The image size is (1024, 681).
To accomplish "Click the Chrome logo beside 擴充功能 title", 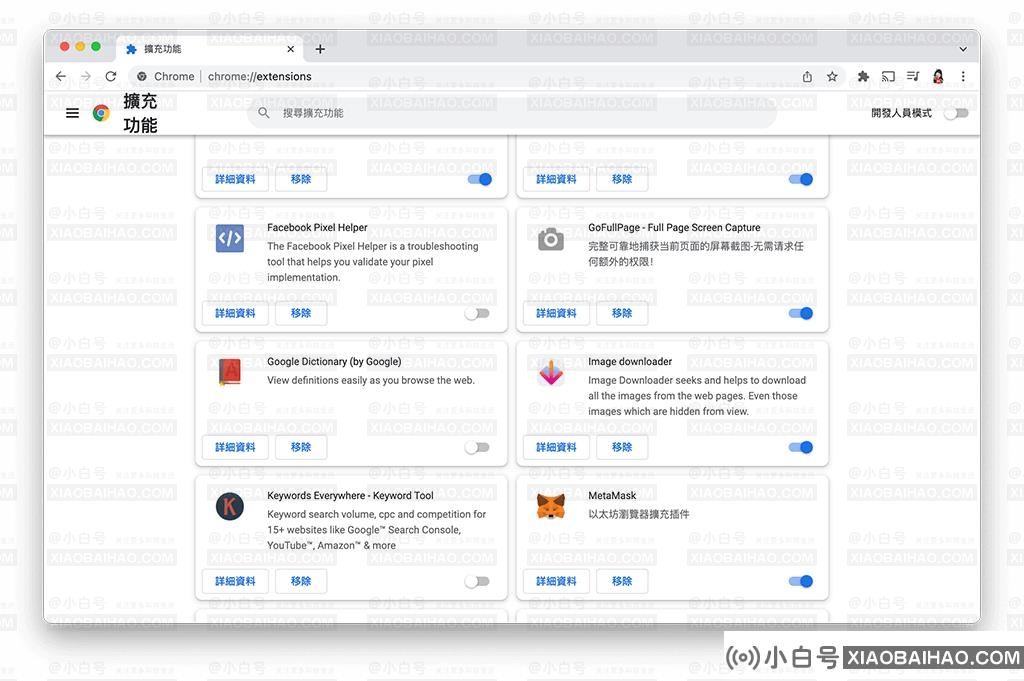I will tap(101, 113).
